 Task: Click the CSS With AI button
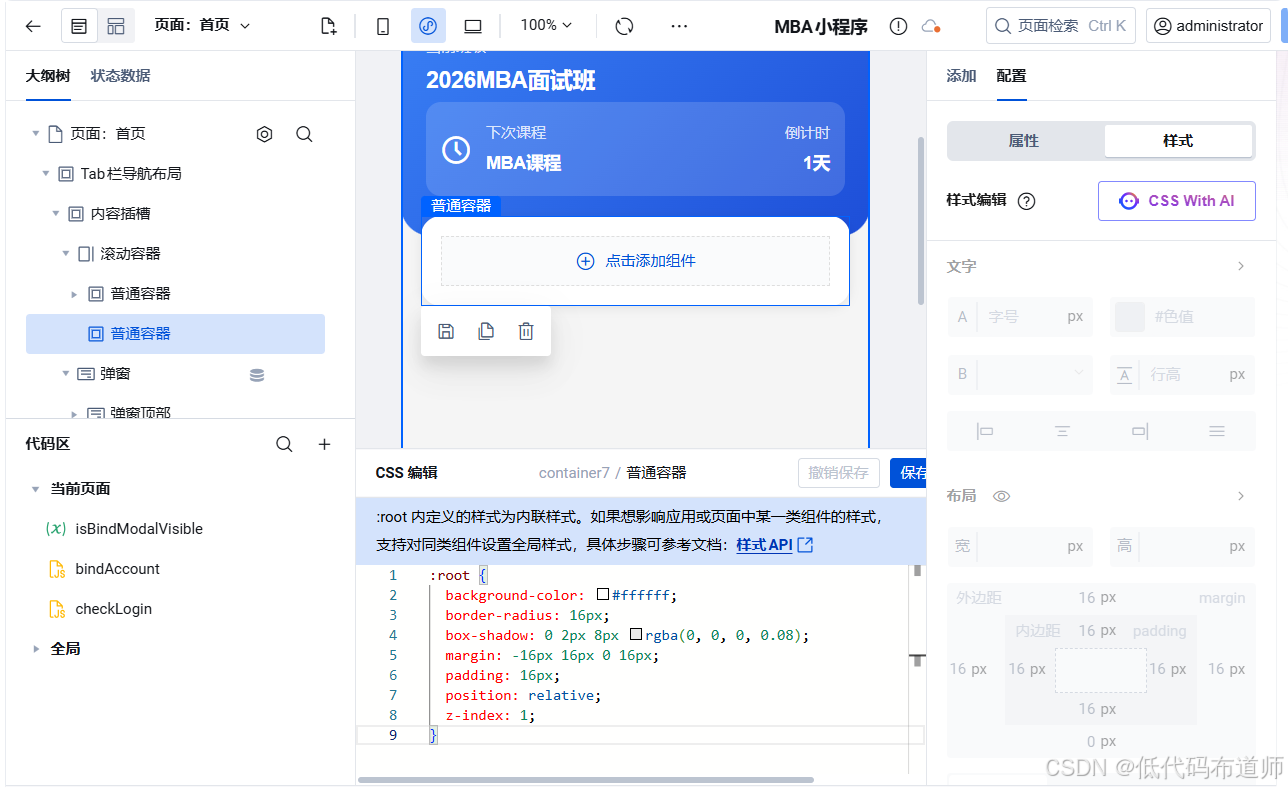coord(1177,201)
